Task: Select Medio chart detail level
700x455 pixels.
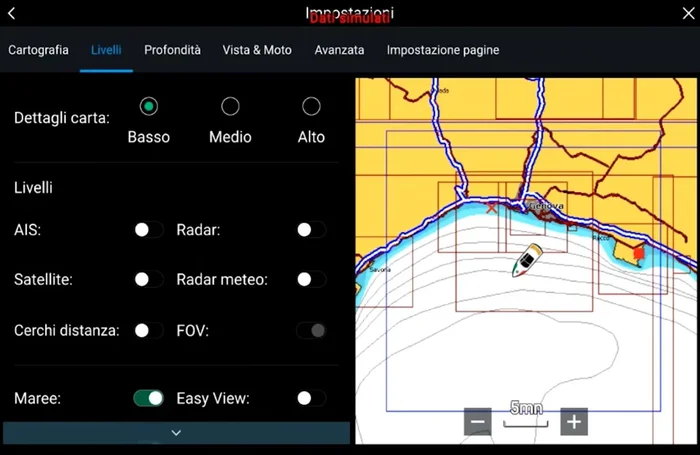Action: point(230,106)
